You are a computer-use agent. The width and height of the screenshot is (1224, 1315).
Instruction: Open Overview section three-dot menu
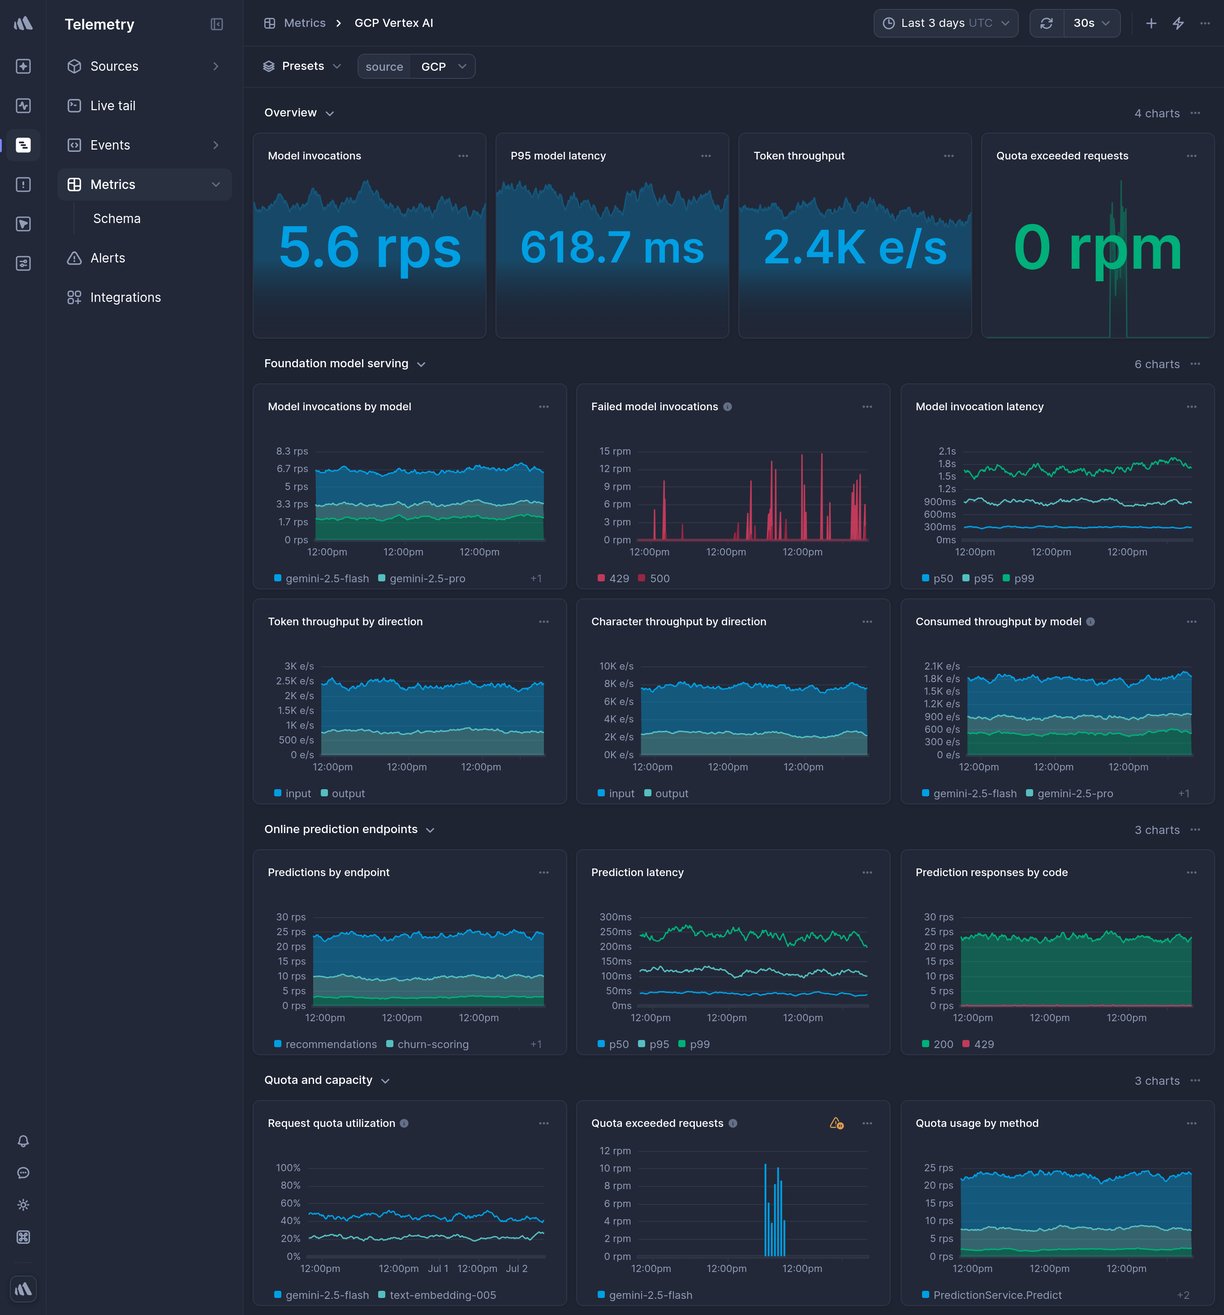pos(1195,113)
